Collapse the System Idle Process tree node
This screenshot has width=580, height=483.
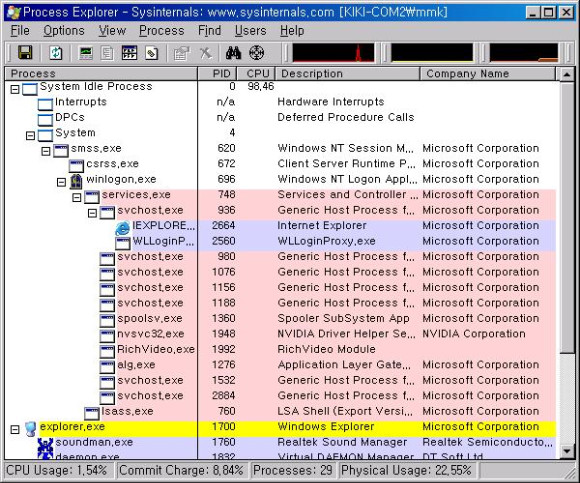15,89
